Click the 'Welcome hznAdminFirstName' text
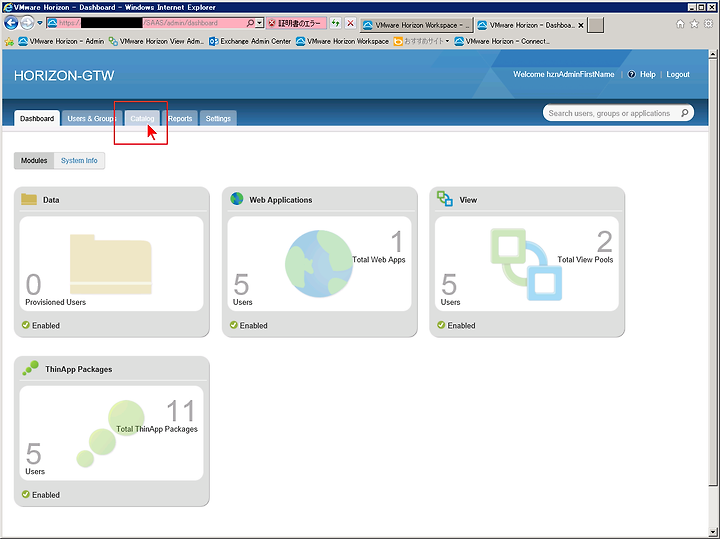Screen dimensions: 720x539 coord(563,74)
